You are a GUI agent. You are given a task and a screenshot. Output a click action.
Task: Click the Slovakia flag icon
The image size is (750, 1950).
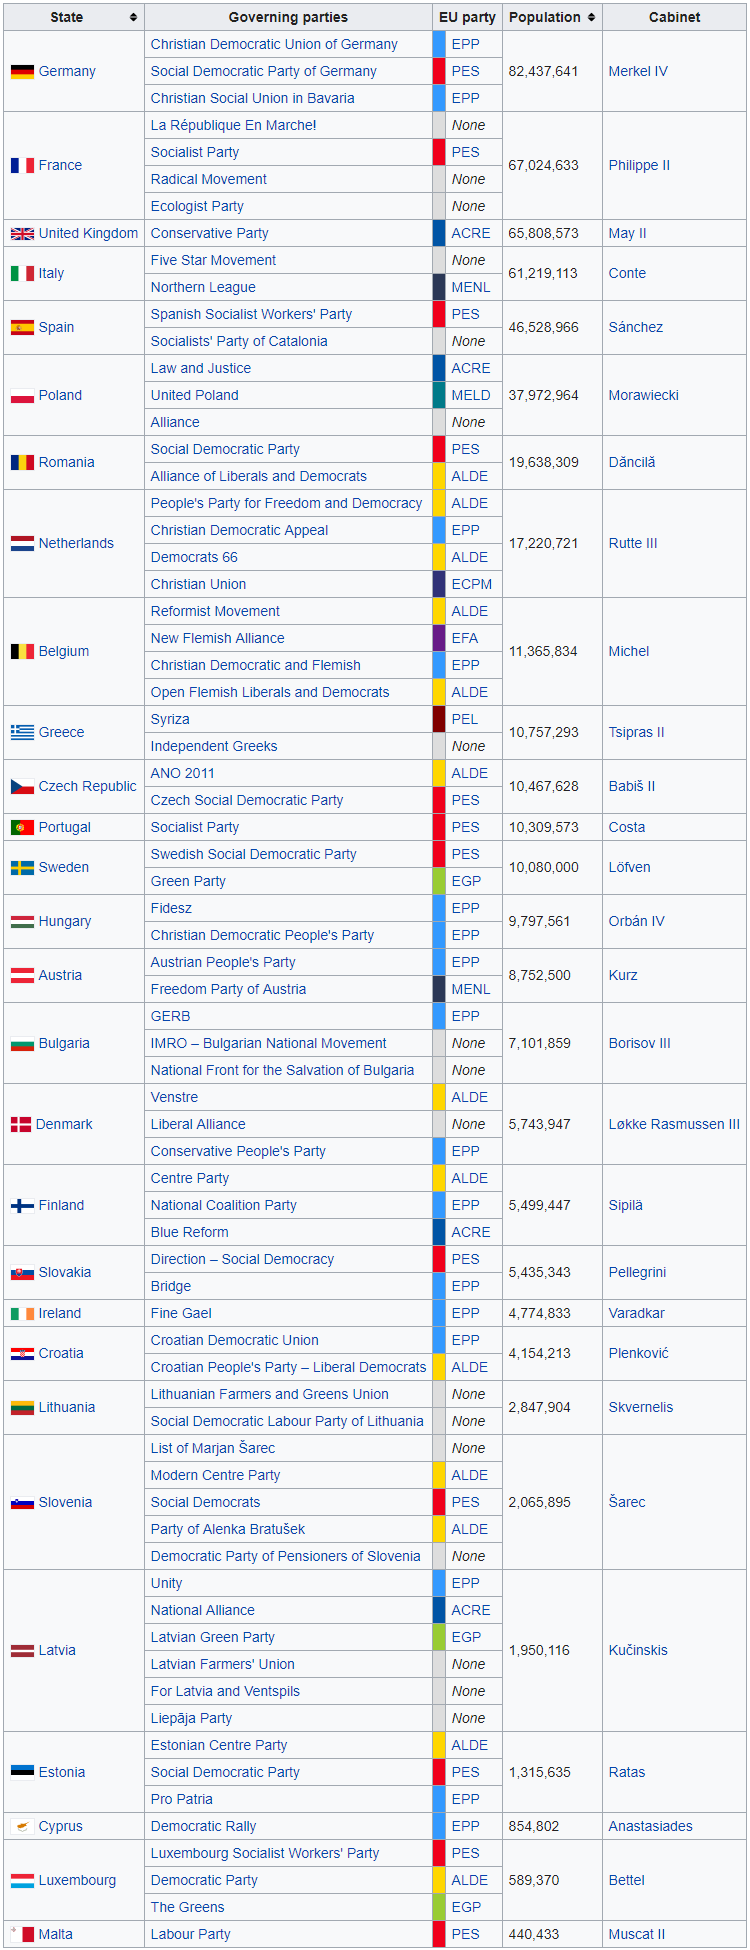pos(22,1273)
